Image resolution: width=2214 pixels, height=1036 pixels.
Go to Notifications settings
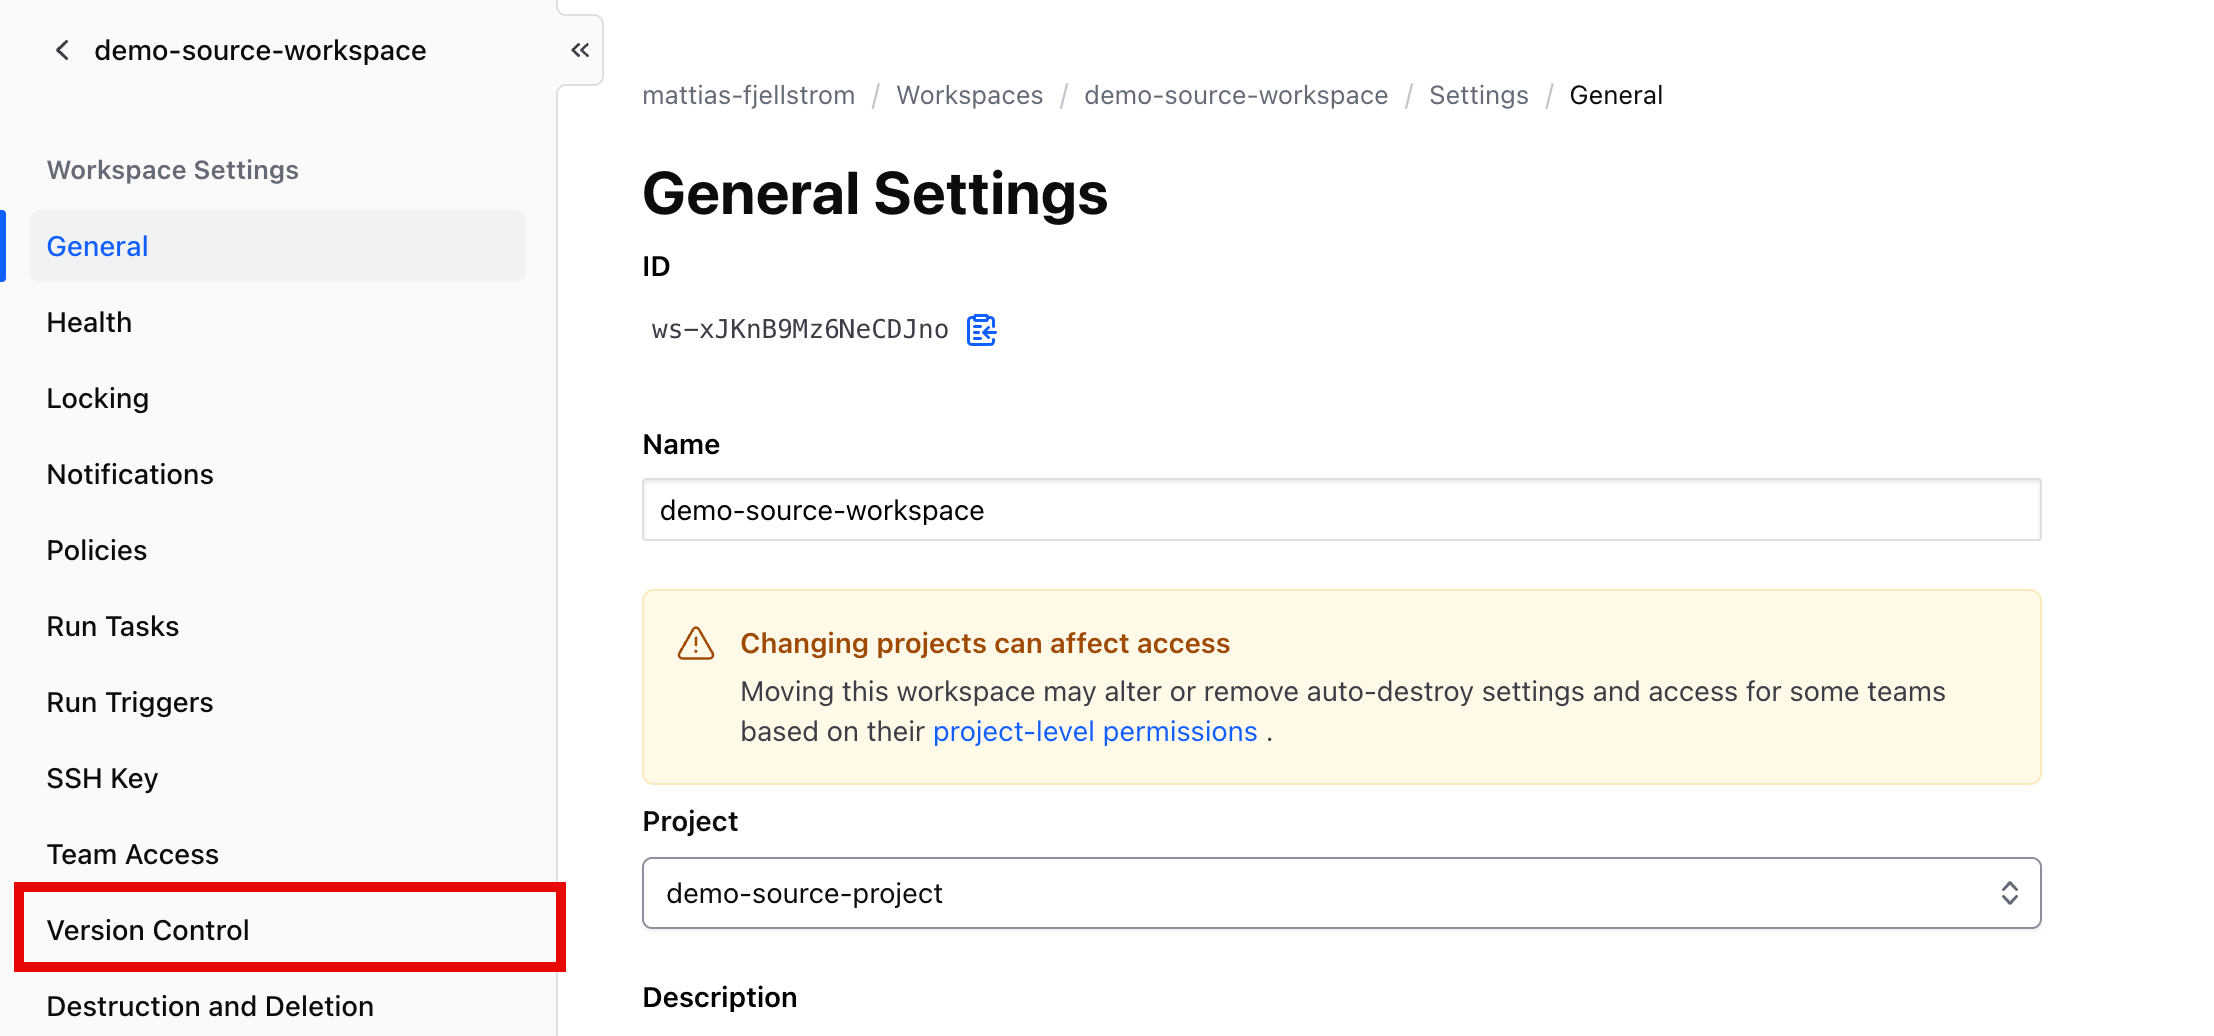(129, 473)
